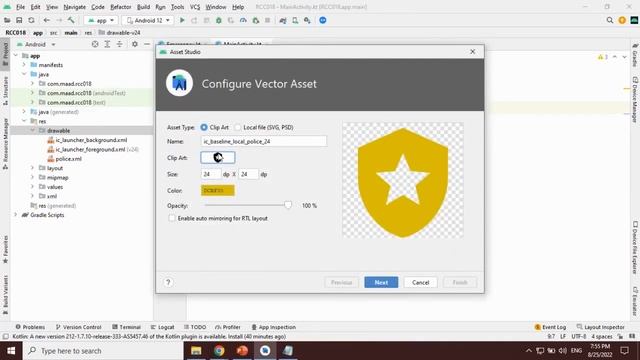Click the Next button in Asset Studio
640x360 pixels.
(381, 282)
